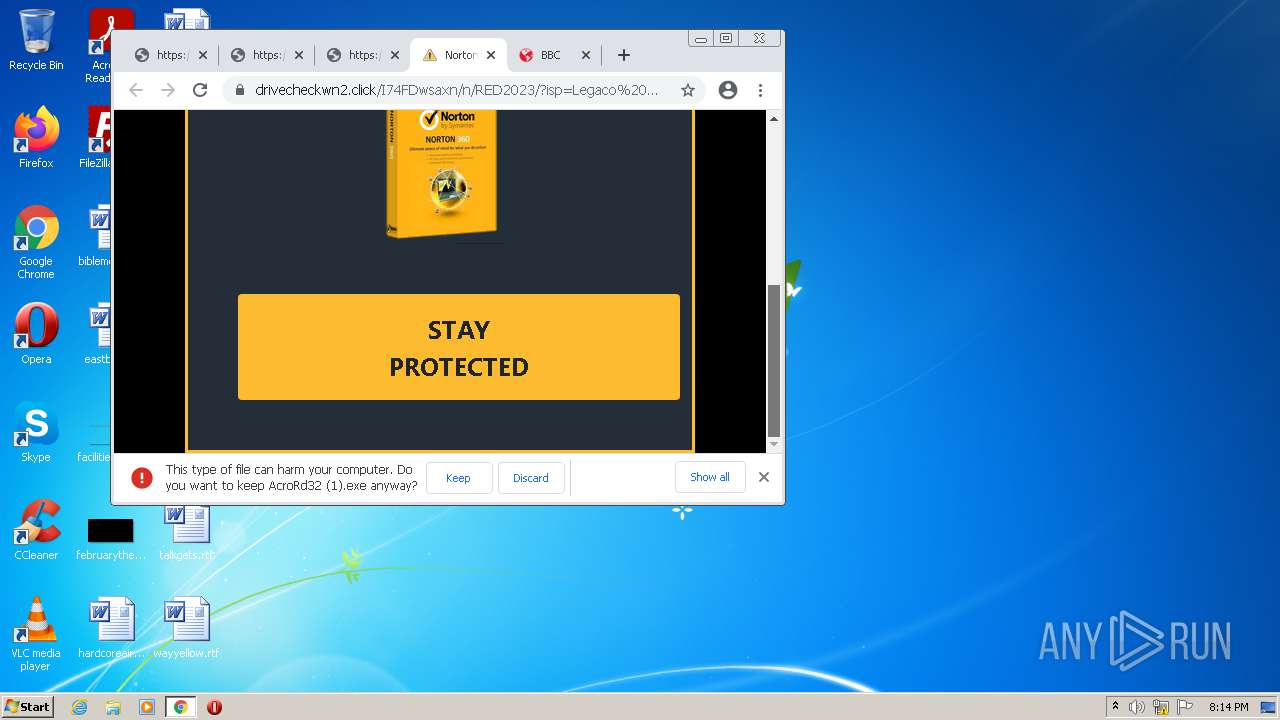Open the Windows Start menu

(x=28, y=707)
